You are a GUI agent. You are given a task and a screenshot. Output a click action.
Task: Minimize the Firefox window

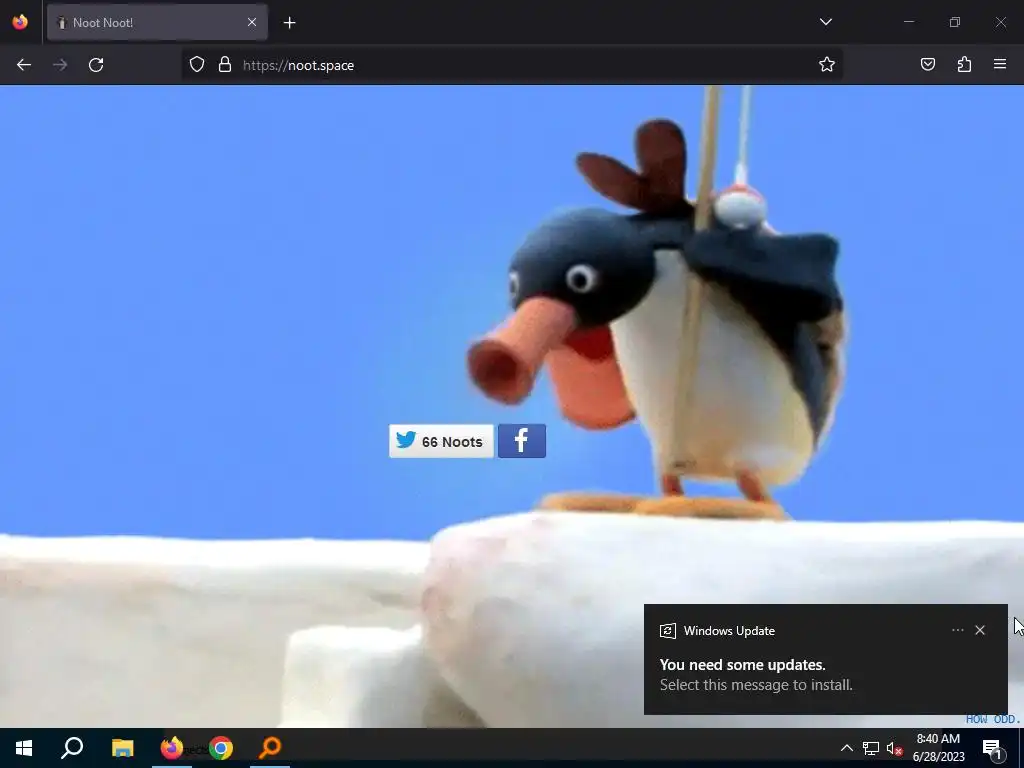pos(908,22)
